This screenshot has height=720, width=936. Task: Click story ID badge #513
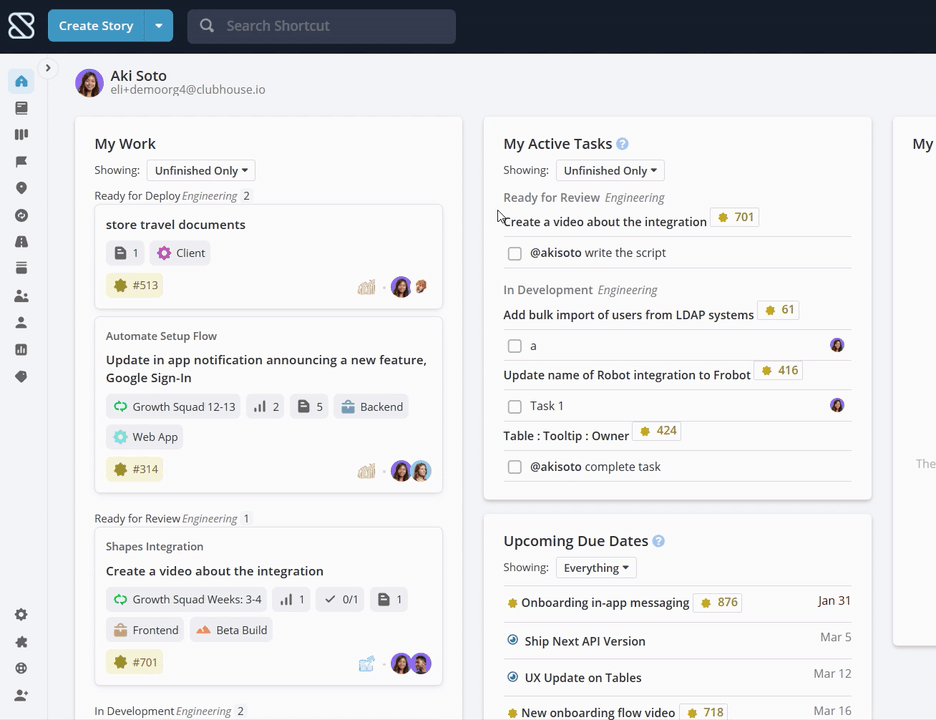coord(135,285)
